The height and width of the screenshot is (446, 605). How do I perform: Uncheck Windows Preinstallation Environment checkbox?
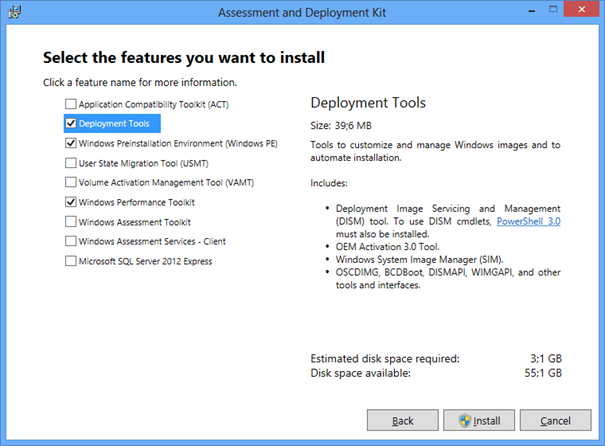click(x=71, y=143)
